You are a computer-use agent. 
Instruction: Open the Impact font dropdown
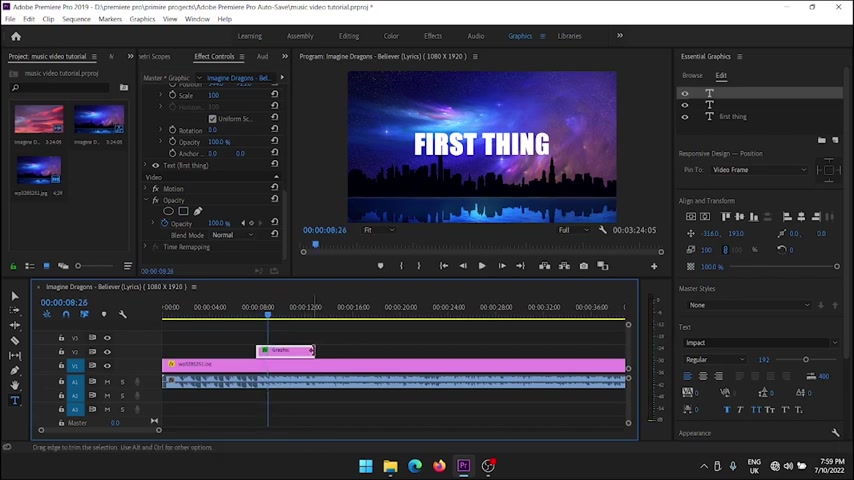[761, 343]
